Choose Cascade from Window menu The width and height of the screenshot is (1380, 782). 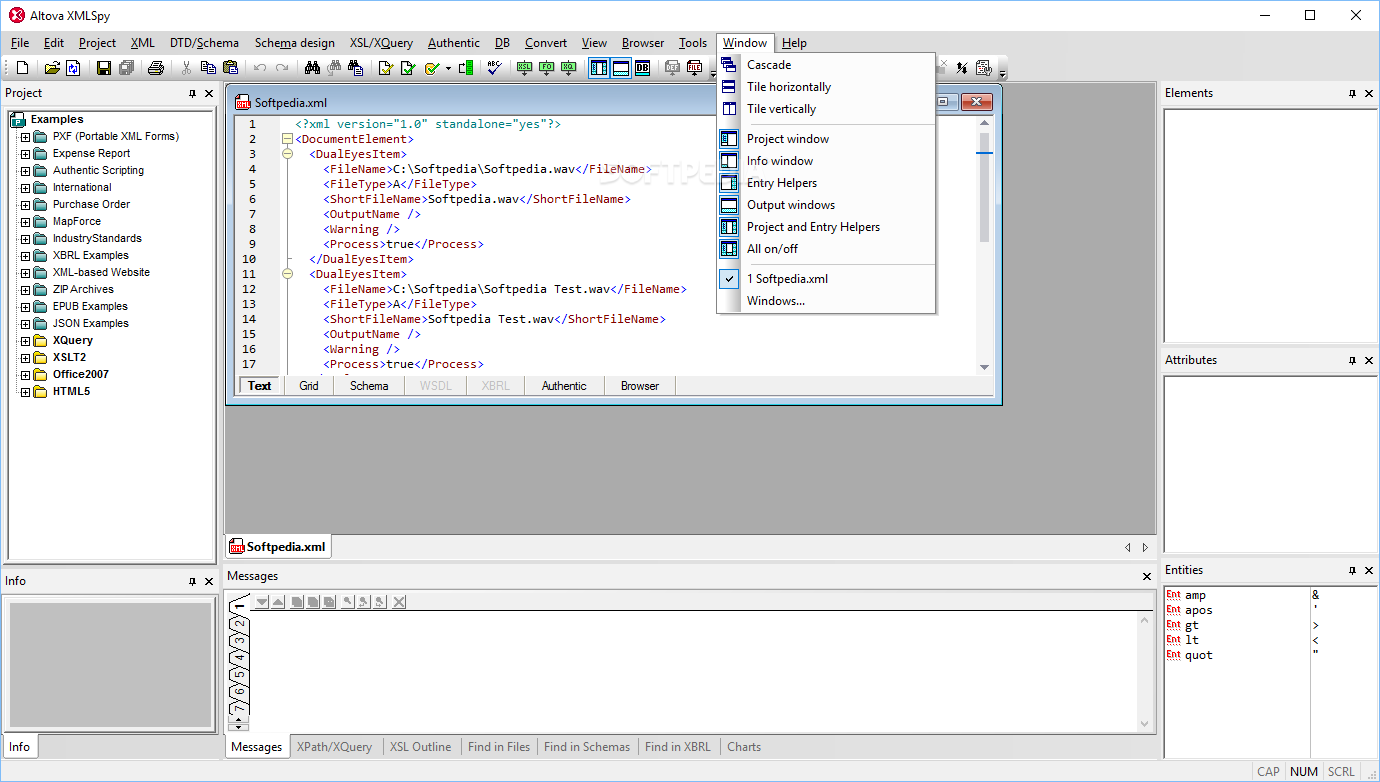tap(826, 65)
